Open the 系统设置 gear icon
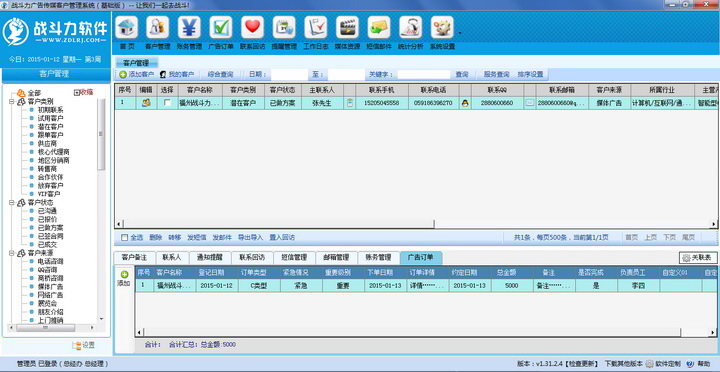Image resolution: width=720 pixels, height=372 pixels. [x=442, y=28]
